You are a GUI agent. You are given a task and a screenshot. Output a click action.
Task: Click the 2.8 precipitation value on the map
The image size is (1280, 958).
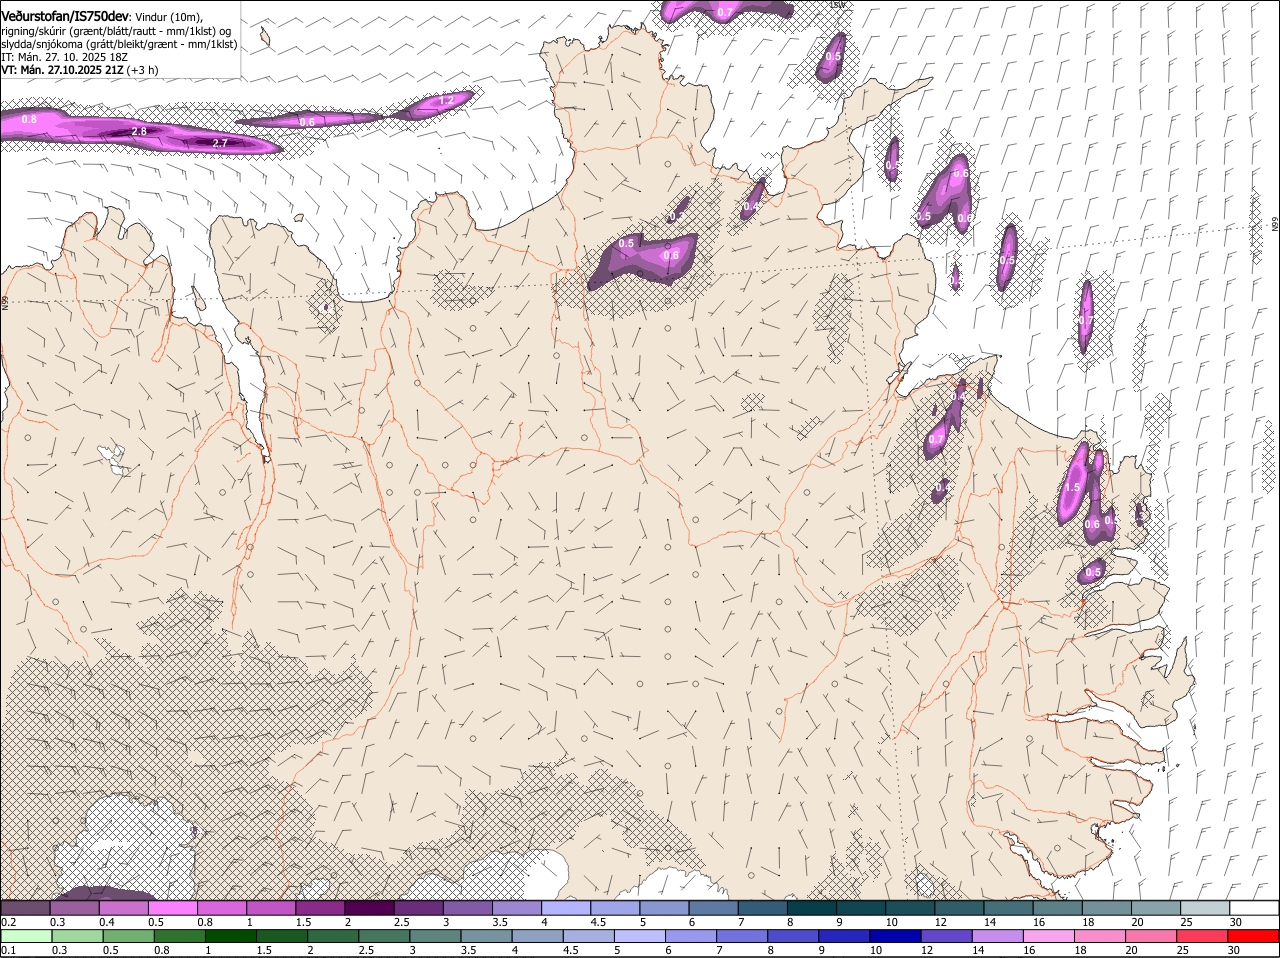(139, 131)
